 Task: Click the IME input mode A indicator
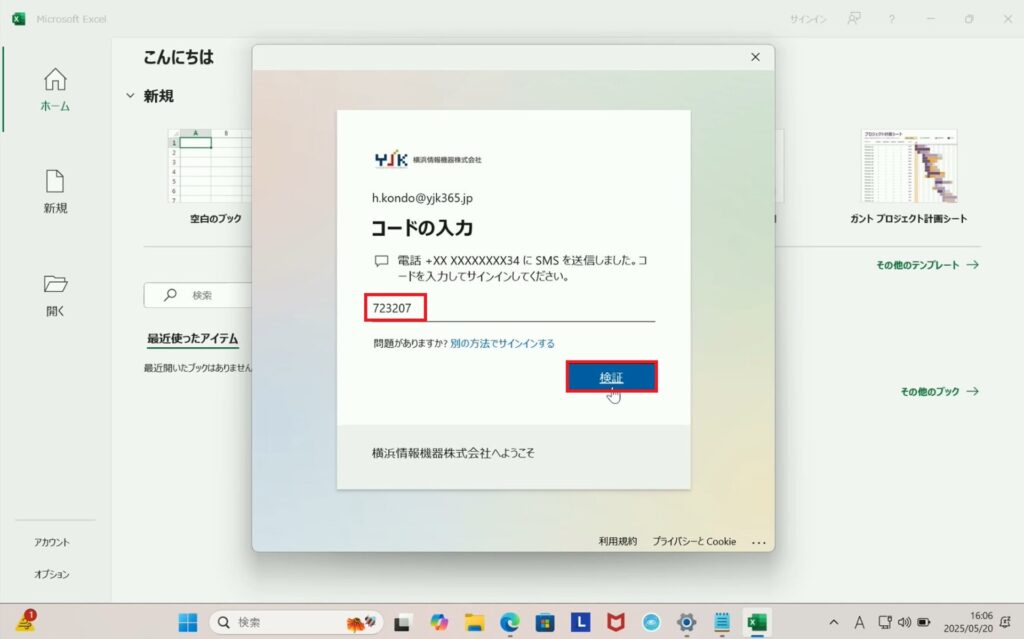pyautogui.click(x=859, y=623)
